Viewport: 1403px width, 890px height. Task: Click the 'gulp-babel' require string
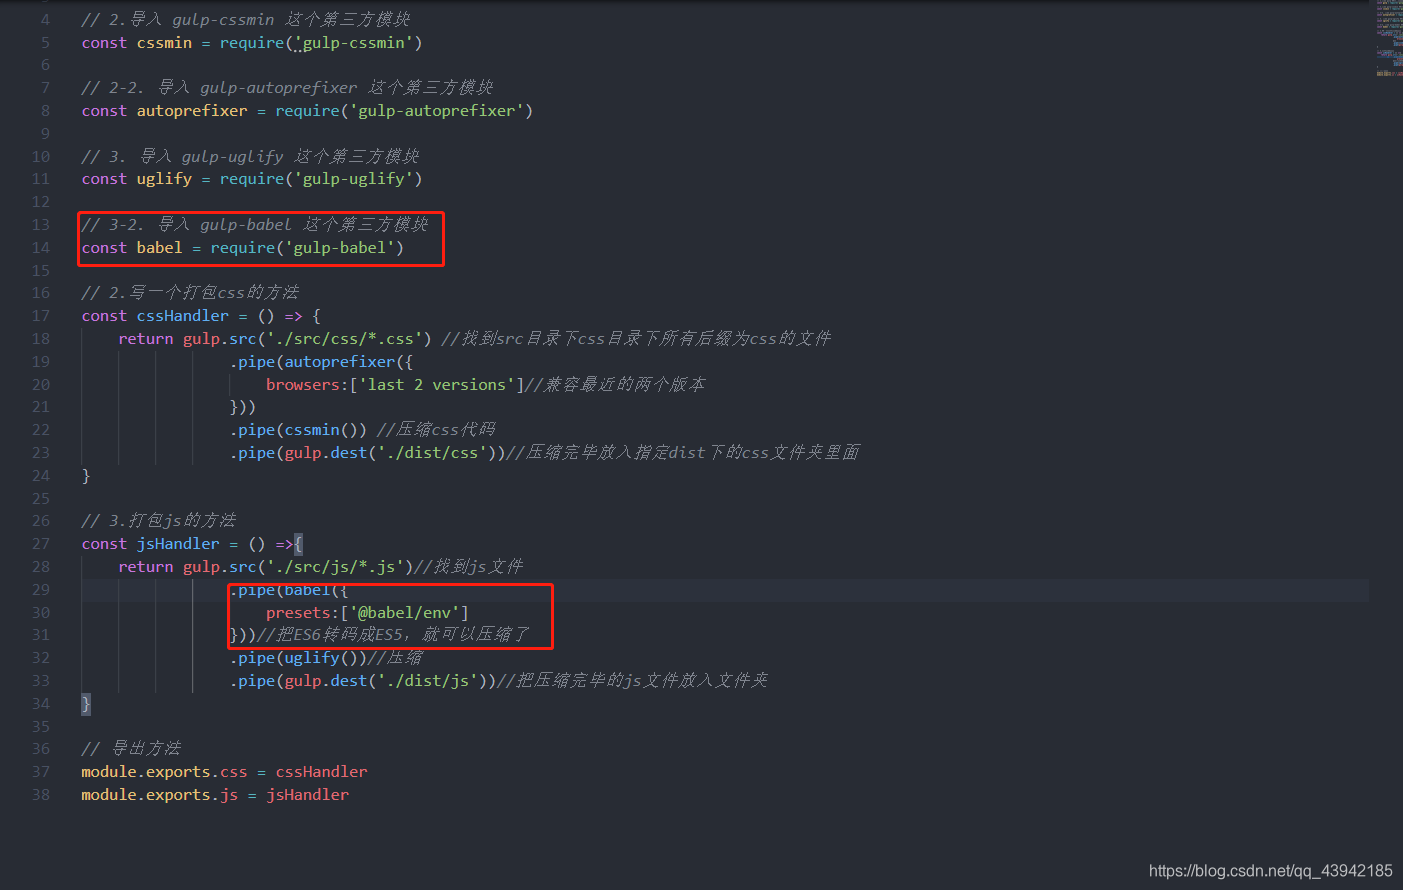point(340,248)
